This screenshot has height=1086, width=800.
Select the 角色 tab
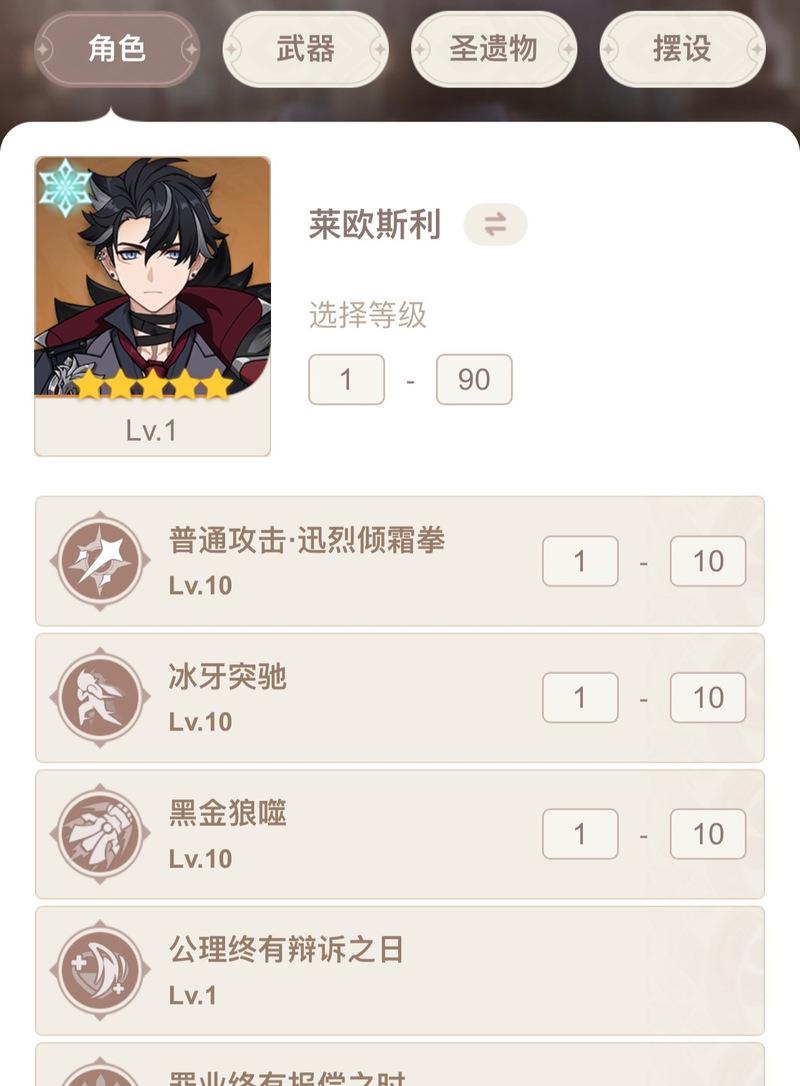click(x=117, y=49)
